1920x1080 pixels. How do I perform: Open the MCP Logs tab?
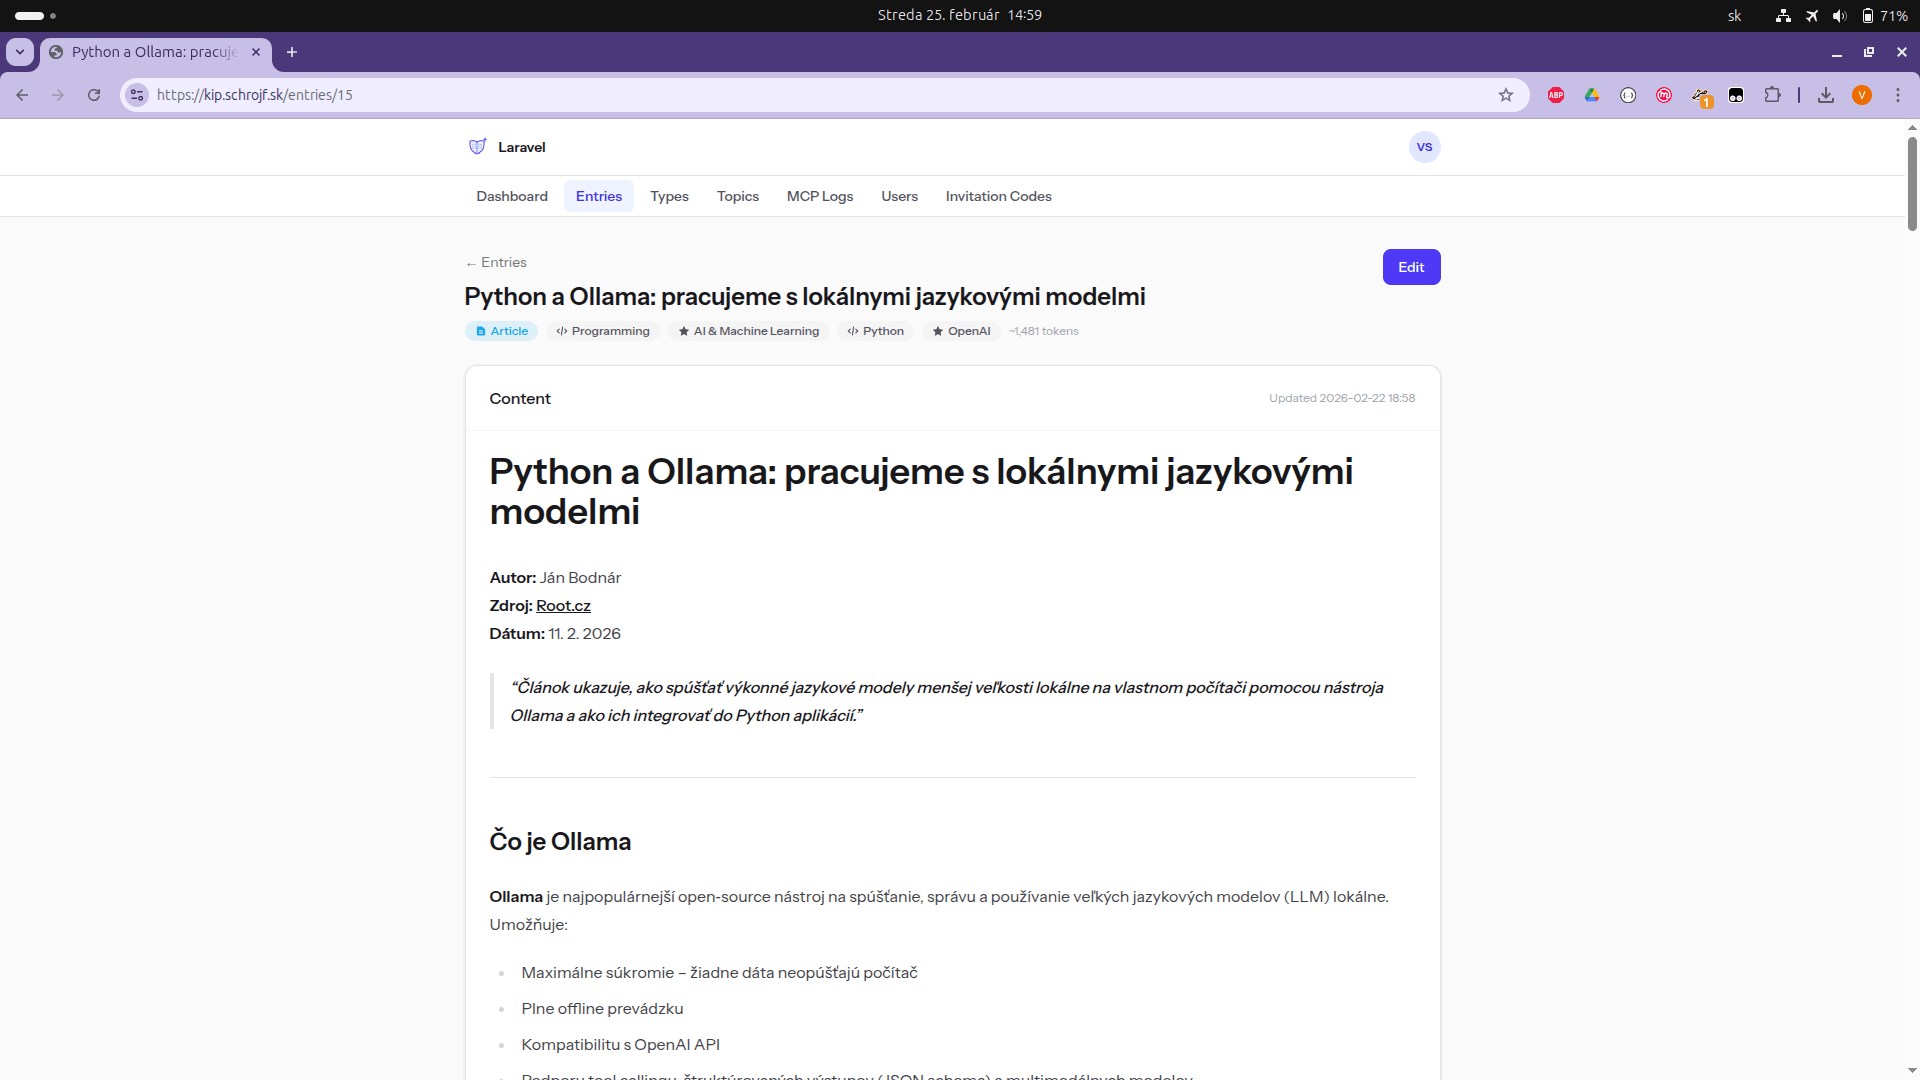[820, 196]
